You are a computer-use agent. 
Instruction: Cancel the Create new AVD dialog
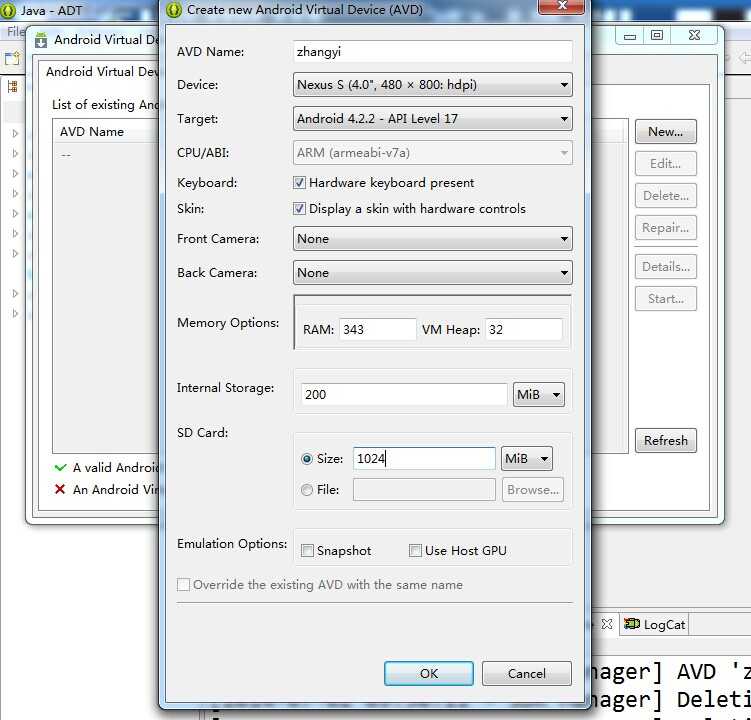(526, 674)
